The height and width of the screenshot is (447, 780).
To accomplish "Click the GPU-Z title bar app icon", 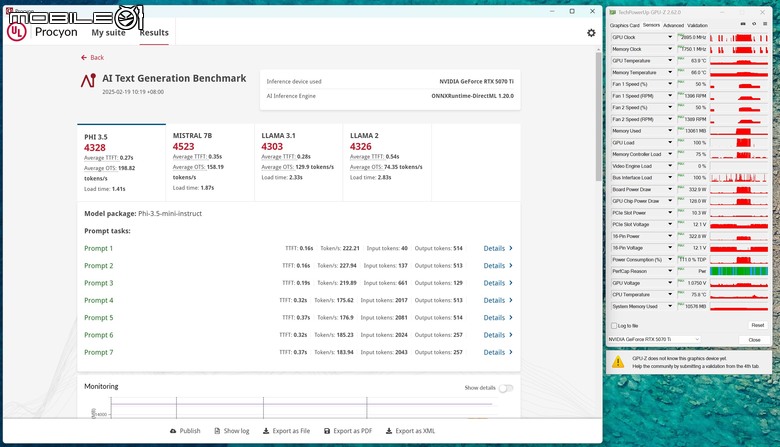I will (613, 12).
